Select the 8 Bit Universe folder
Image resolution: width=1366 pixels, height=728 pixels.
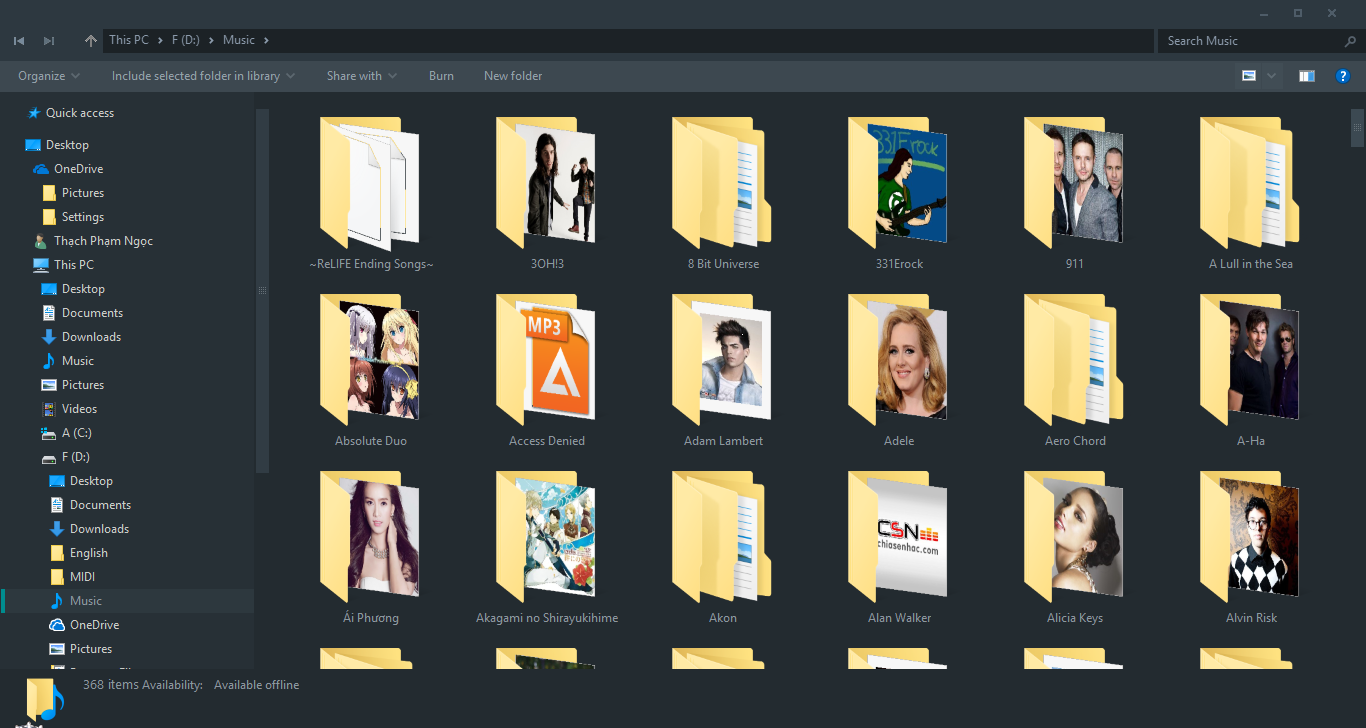723,194
